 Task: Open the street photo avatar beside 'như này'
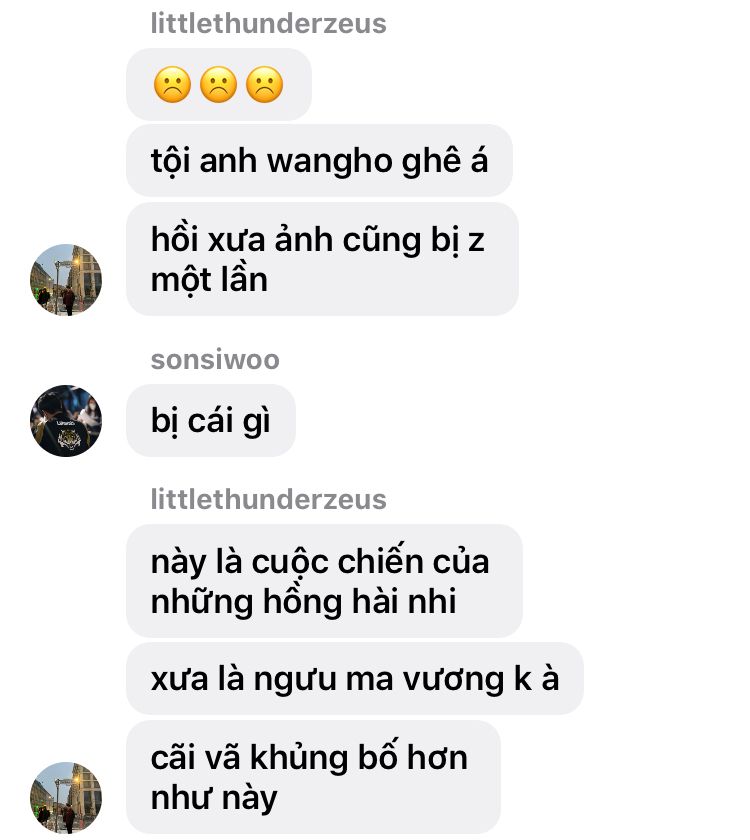coord(66,797)
